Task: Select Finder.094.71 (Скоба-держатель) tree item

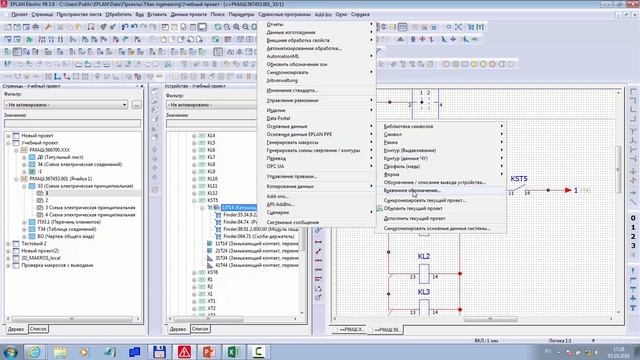Action: click(259, 236)
